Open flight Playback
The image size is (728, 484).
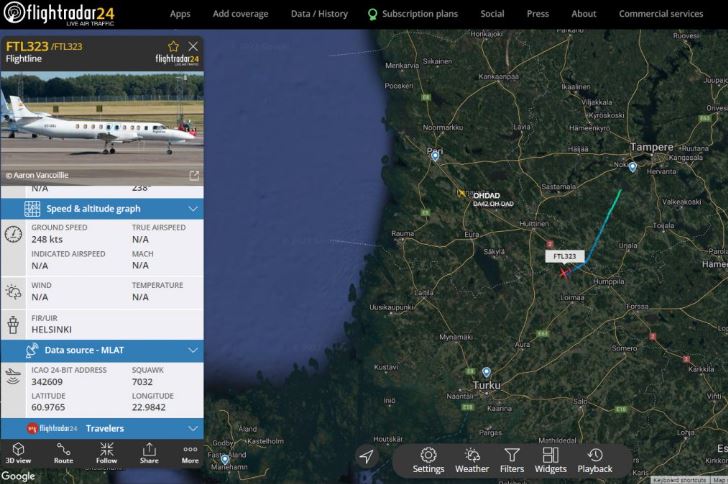coord(595,460)
